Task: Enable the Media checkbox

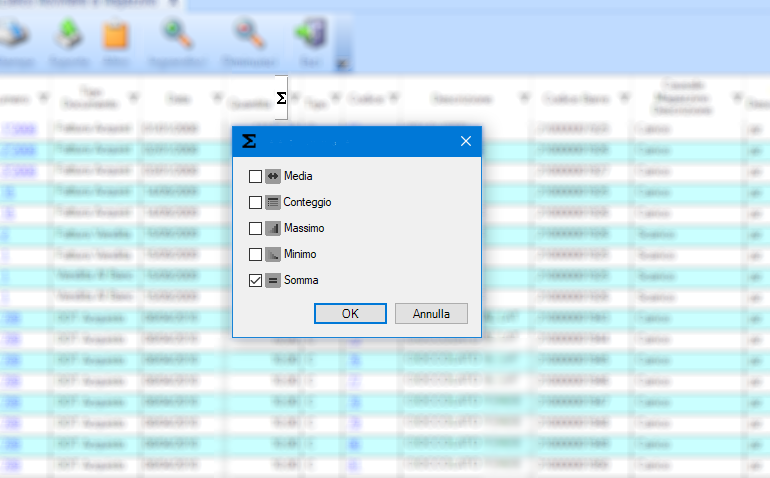Action: (255, 176)
